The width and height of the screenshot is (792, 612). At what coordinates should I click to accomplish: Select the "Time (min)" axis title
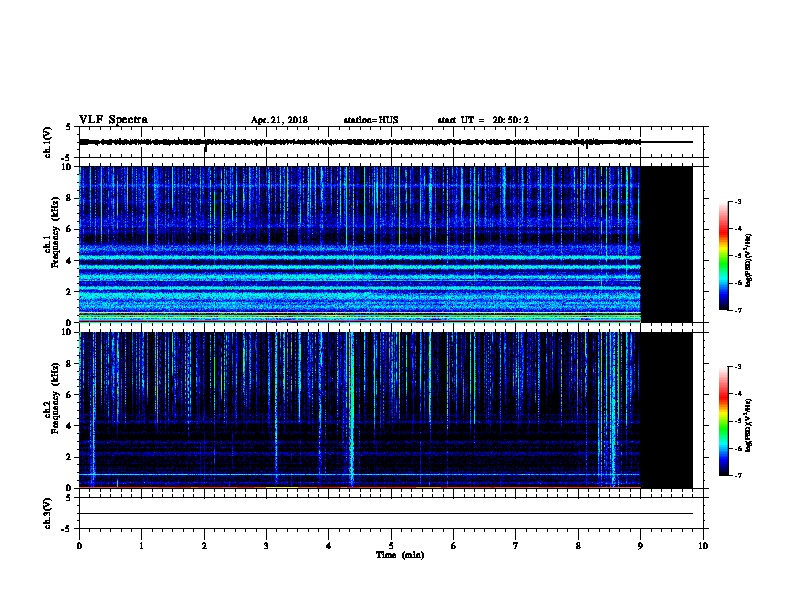click(400, 555)
